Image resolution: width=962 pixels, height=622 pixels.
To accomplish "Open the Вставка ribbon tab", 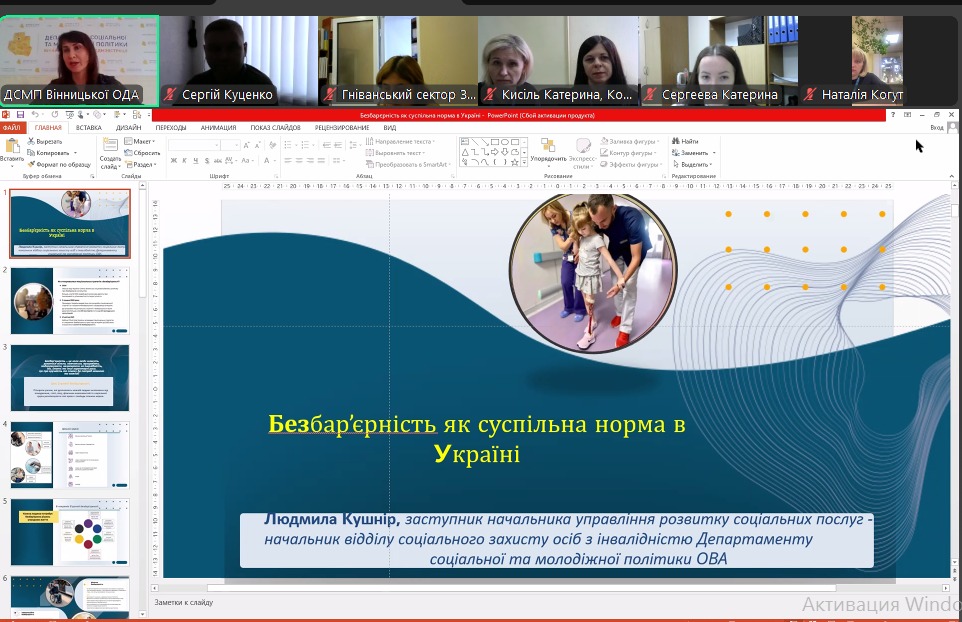I will pyautogui.click(x=88, y=128).
